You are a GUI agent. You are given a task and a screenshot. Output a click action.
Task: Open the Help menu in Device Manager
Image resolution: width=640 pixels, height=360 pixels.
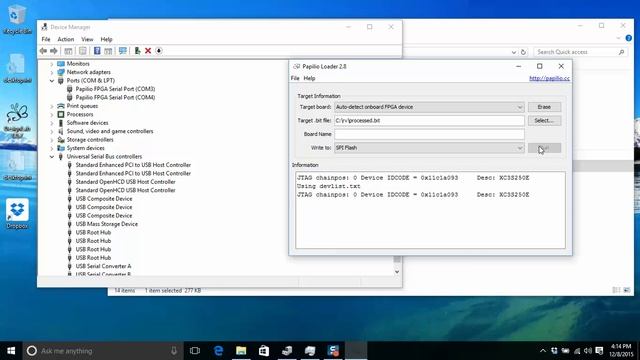[106, 39]
